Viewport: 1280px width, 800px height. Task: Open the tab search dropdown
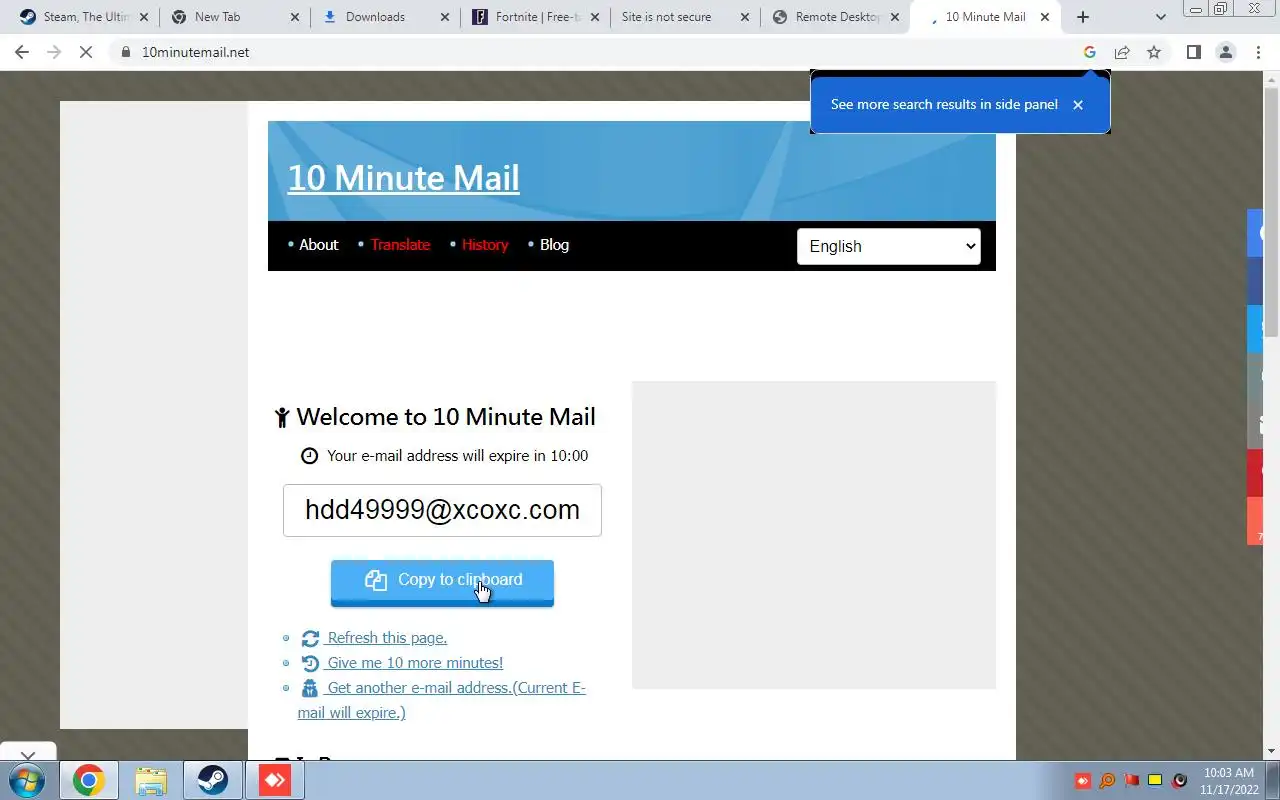(1160, 17)
